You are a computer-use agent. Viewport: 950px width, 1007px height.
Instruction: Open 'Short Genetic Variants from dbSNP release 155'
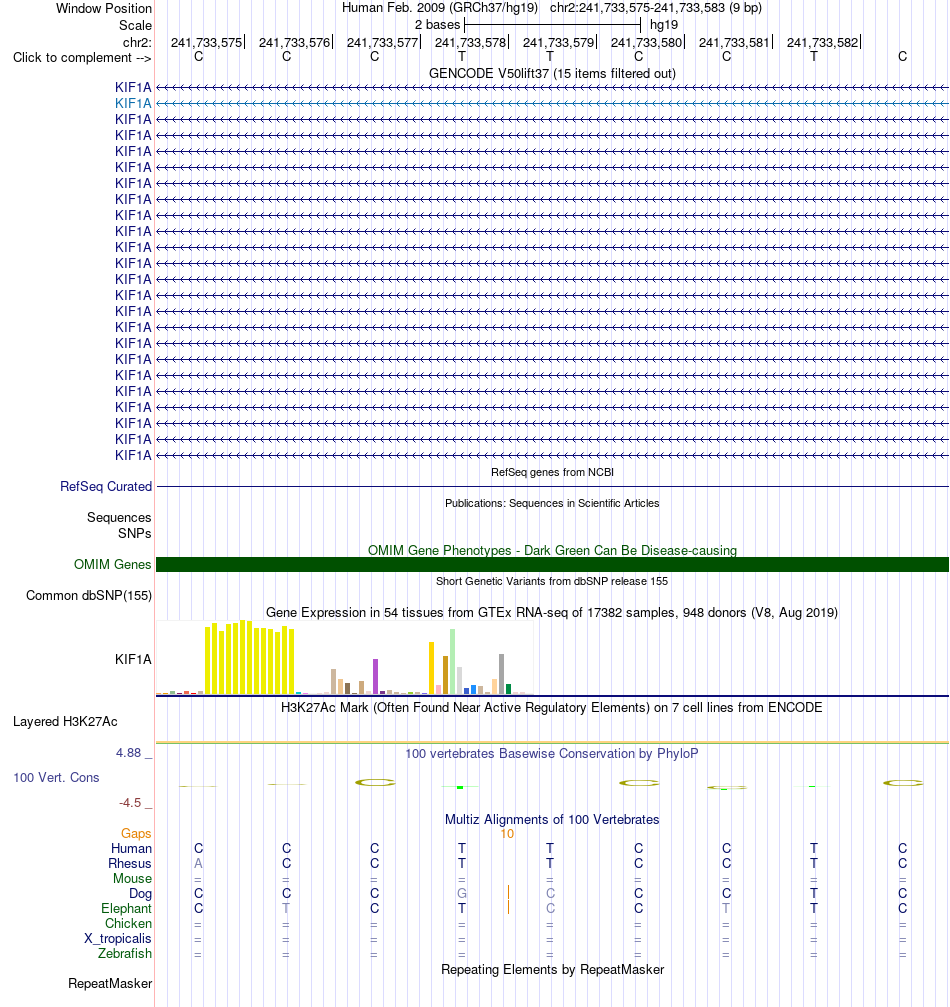[x=552, y=581]
